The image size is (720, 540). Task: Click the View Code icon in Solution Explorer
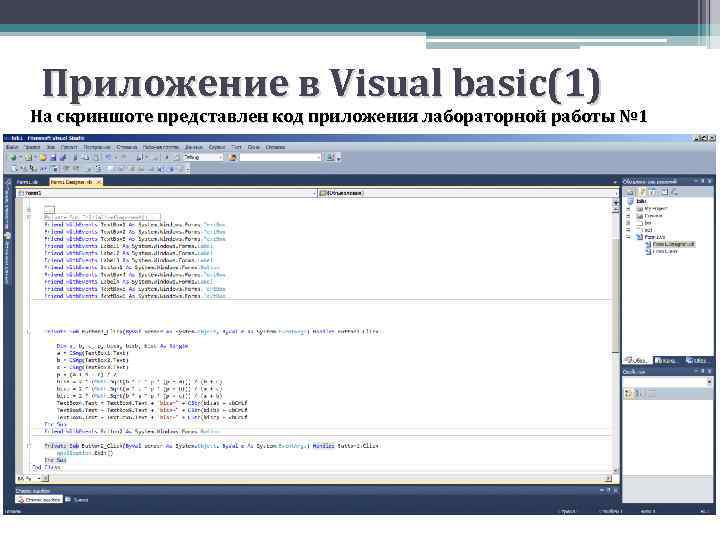click(x=664, y=192)
